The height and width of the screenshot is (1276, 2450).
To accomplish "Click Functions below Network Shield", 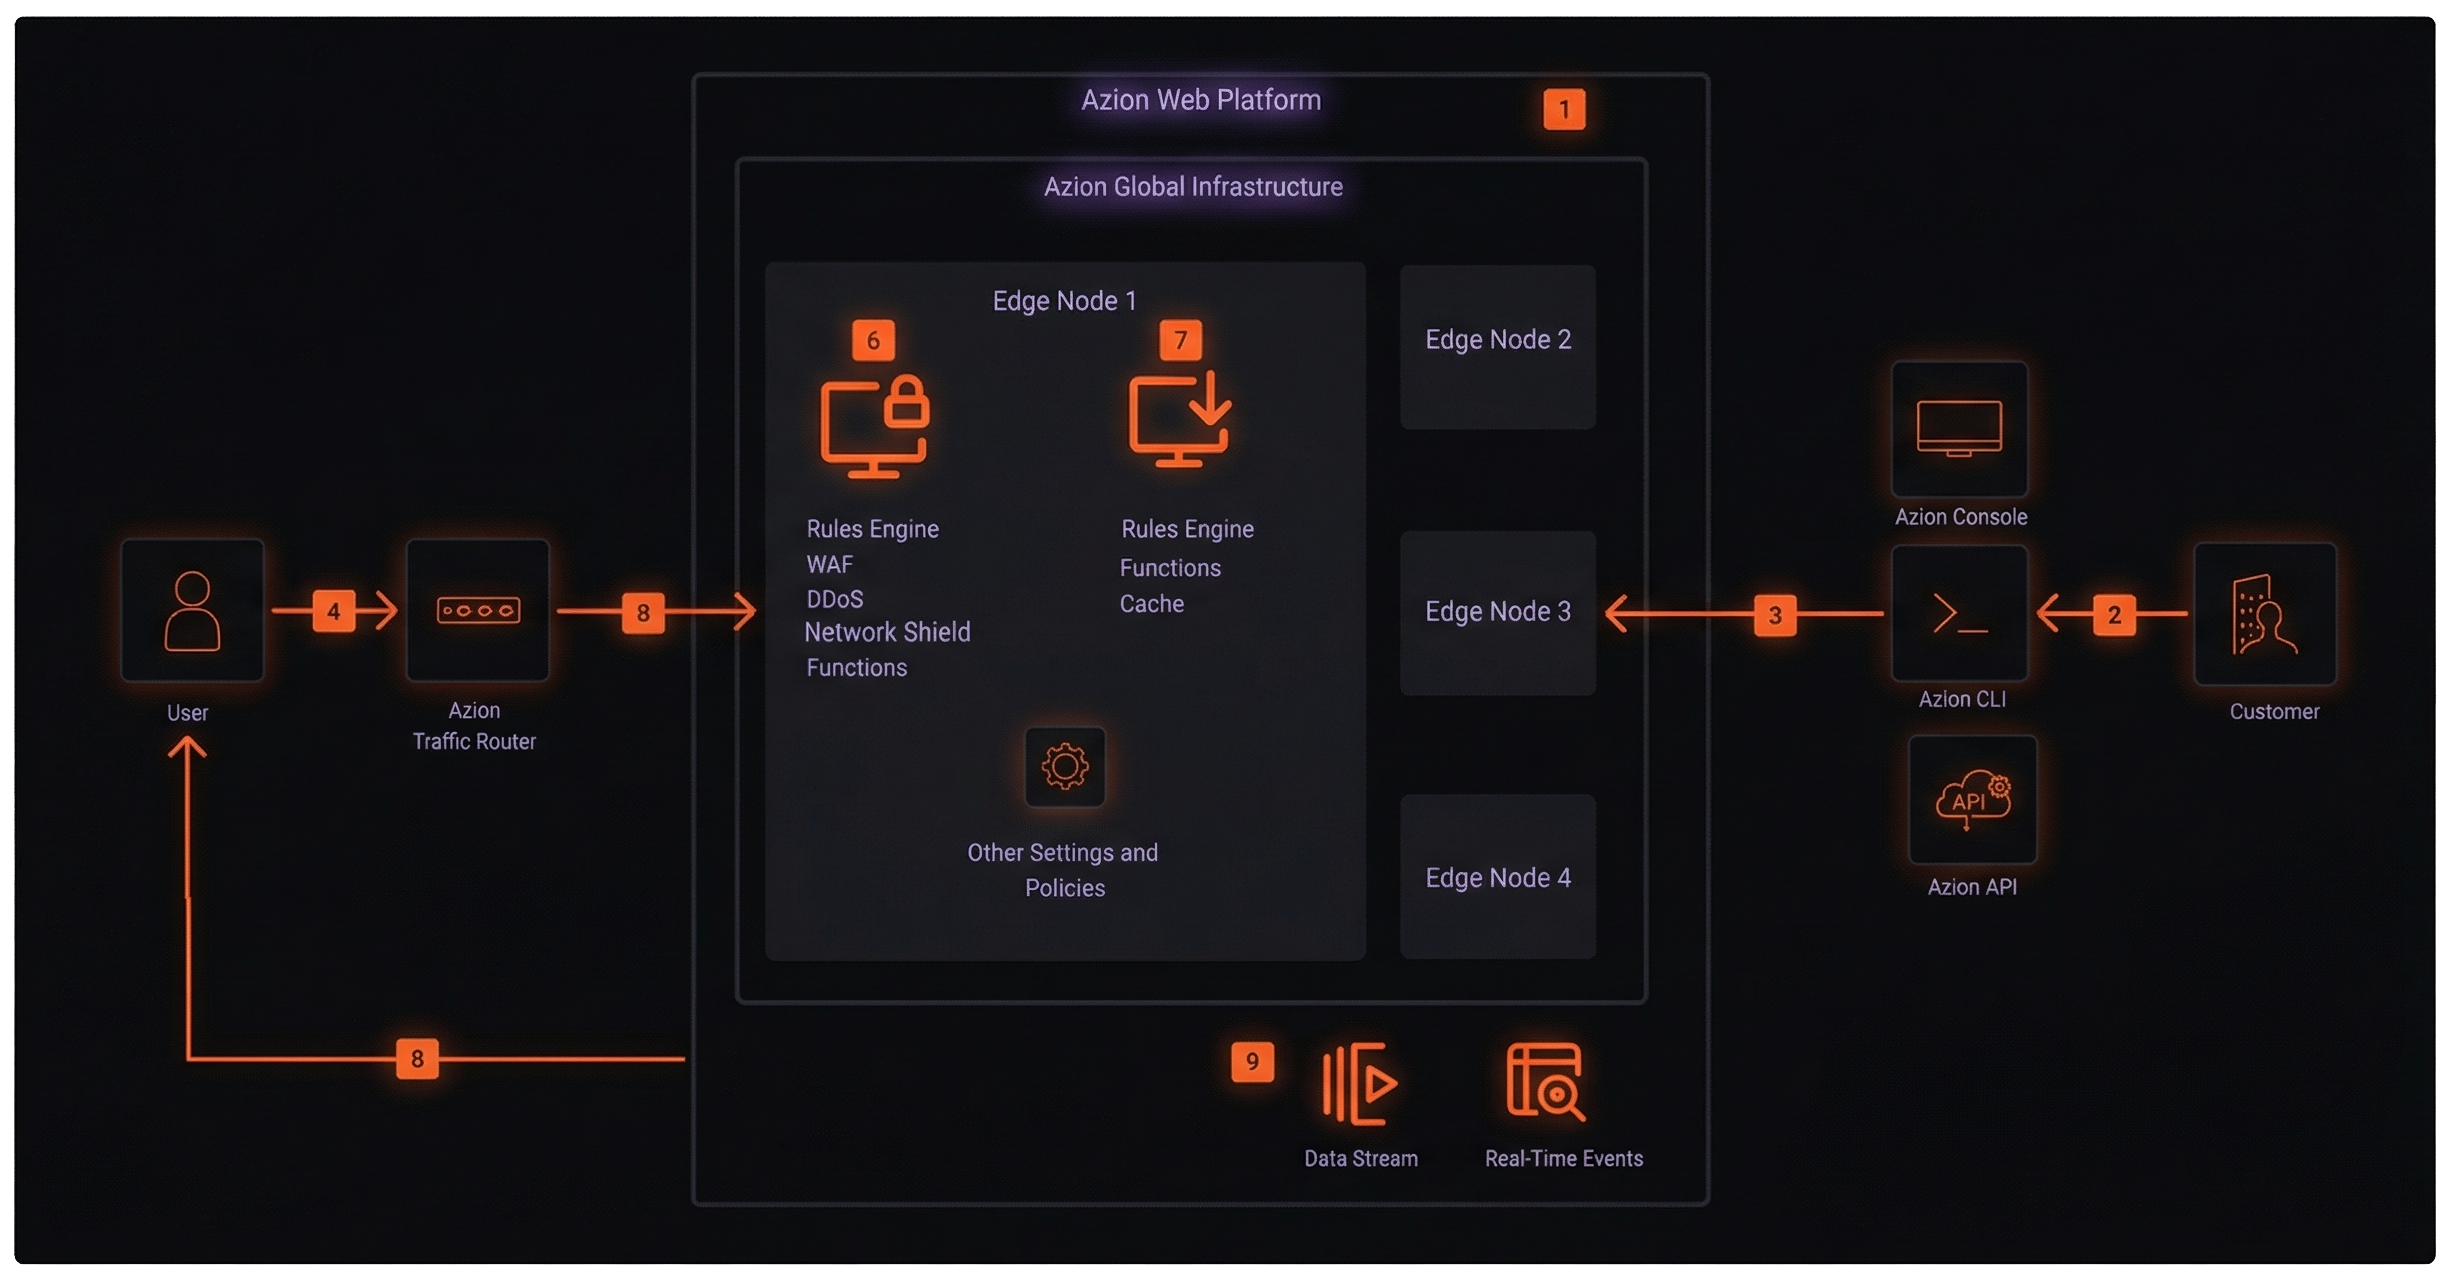I will [x=857, y=668].
